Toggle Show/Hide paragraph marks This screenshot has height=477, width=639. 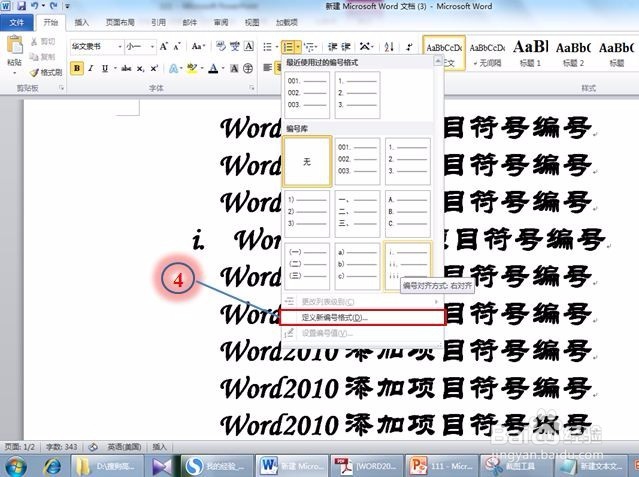[409, 47]
